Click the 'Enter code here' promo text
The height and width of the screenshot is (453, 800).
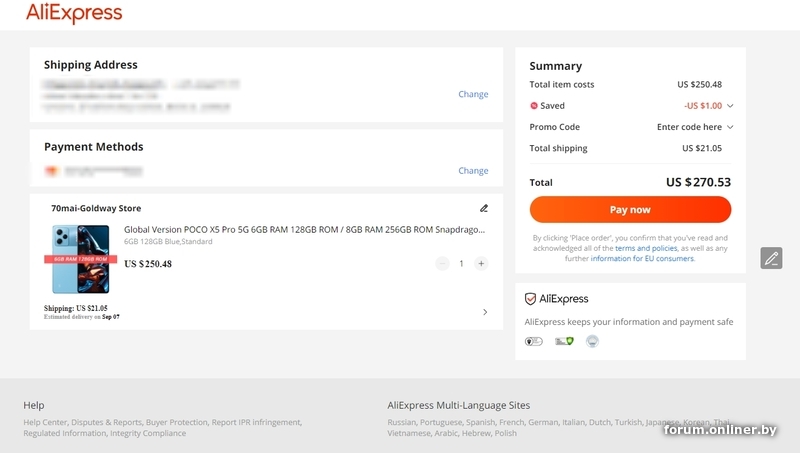689,127
